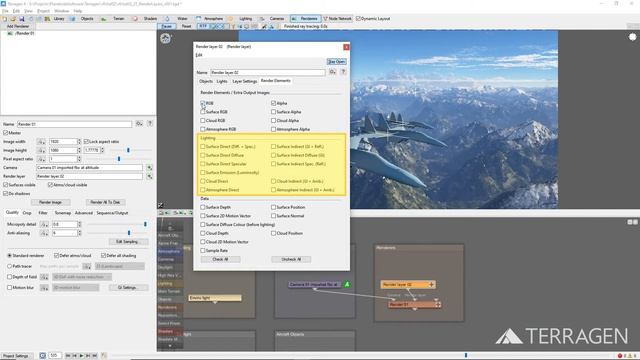Toggle the Lock aspect ratio checkbox

(x=86, y=142)
